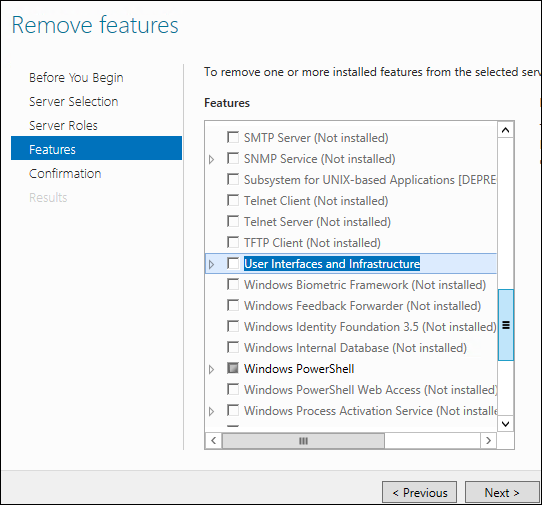Expand the Windows PowerShell node
Viewport: 542px width, 505px height.
[212, 370]
